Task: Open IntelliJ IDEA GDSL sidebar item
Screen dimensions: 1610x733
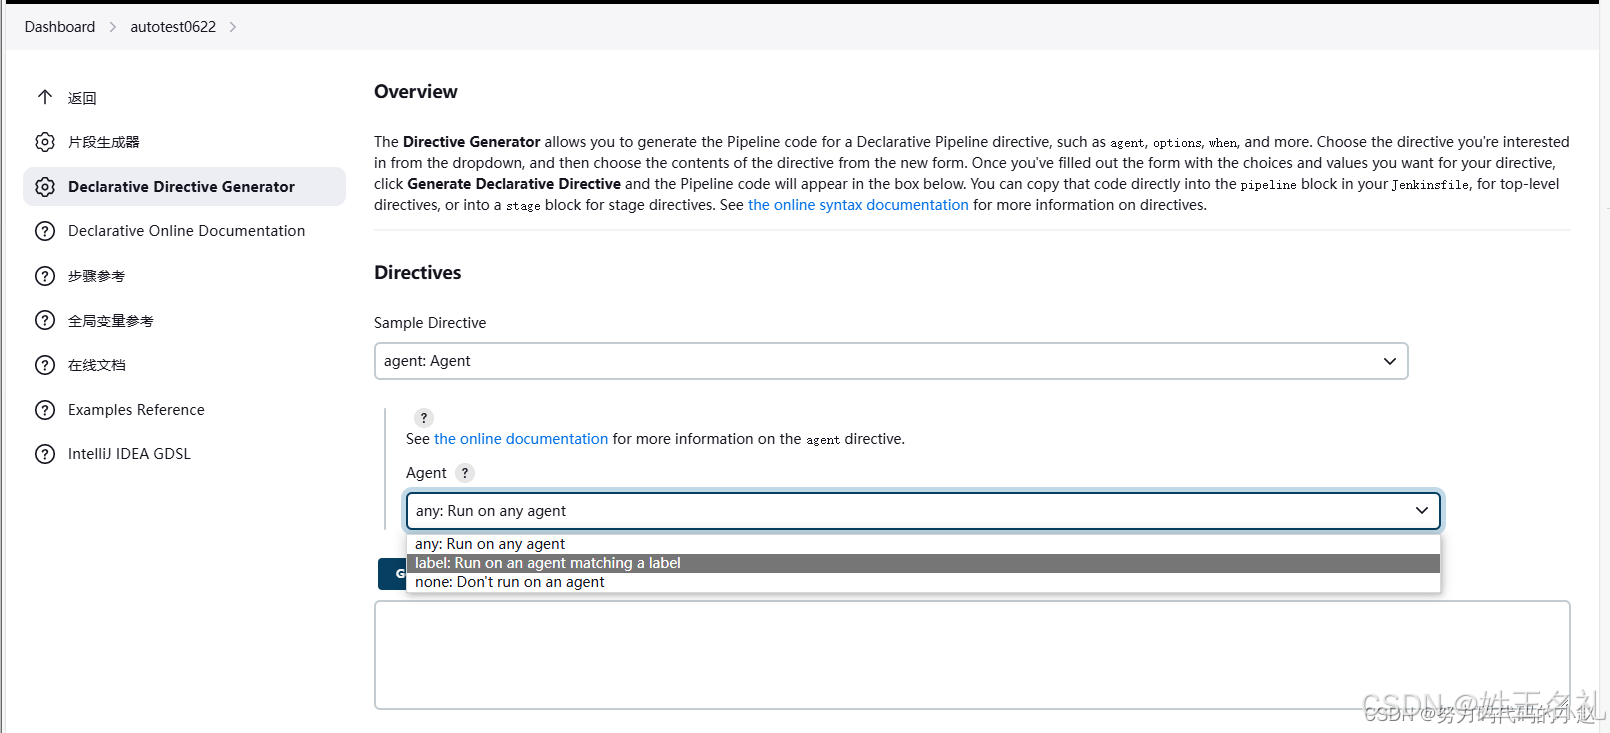Action: coord(129,454)
